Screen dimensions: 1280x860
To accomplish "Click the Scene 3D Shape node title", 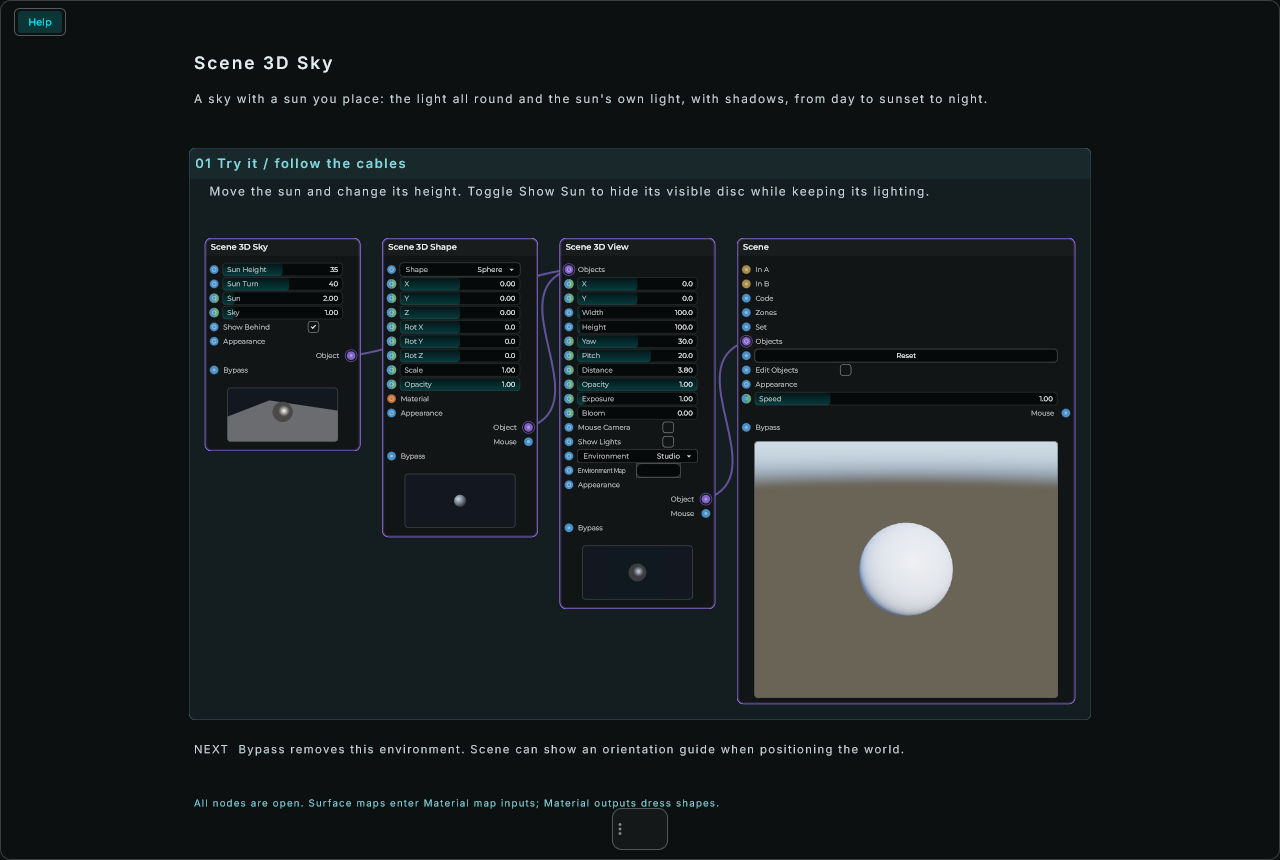I will [x=422, y=247].
